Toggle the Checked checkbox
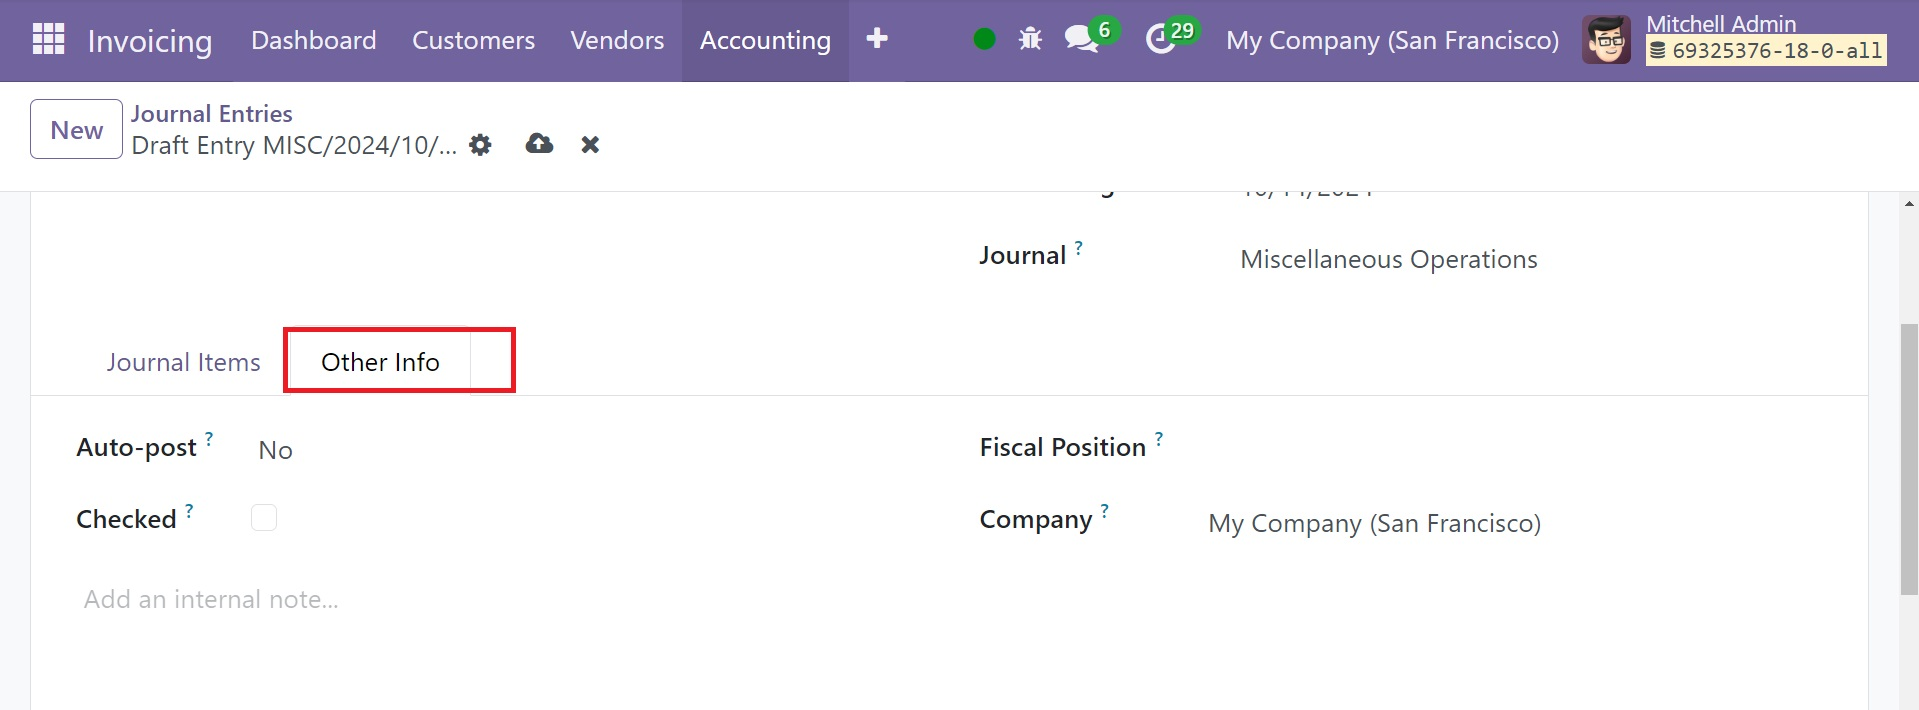 pos(264,518)
